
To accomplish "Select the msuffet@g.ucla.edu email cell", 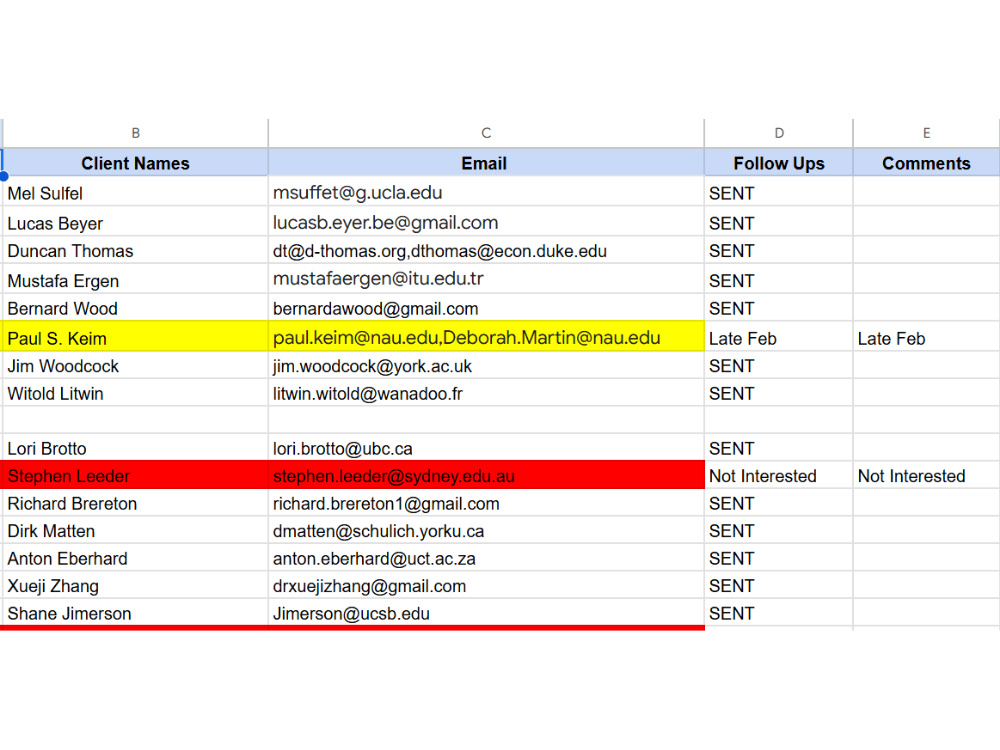I will 486,191.
